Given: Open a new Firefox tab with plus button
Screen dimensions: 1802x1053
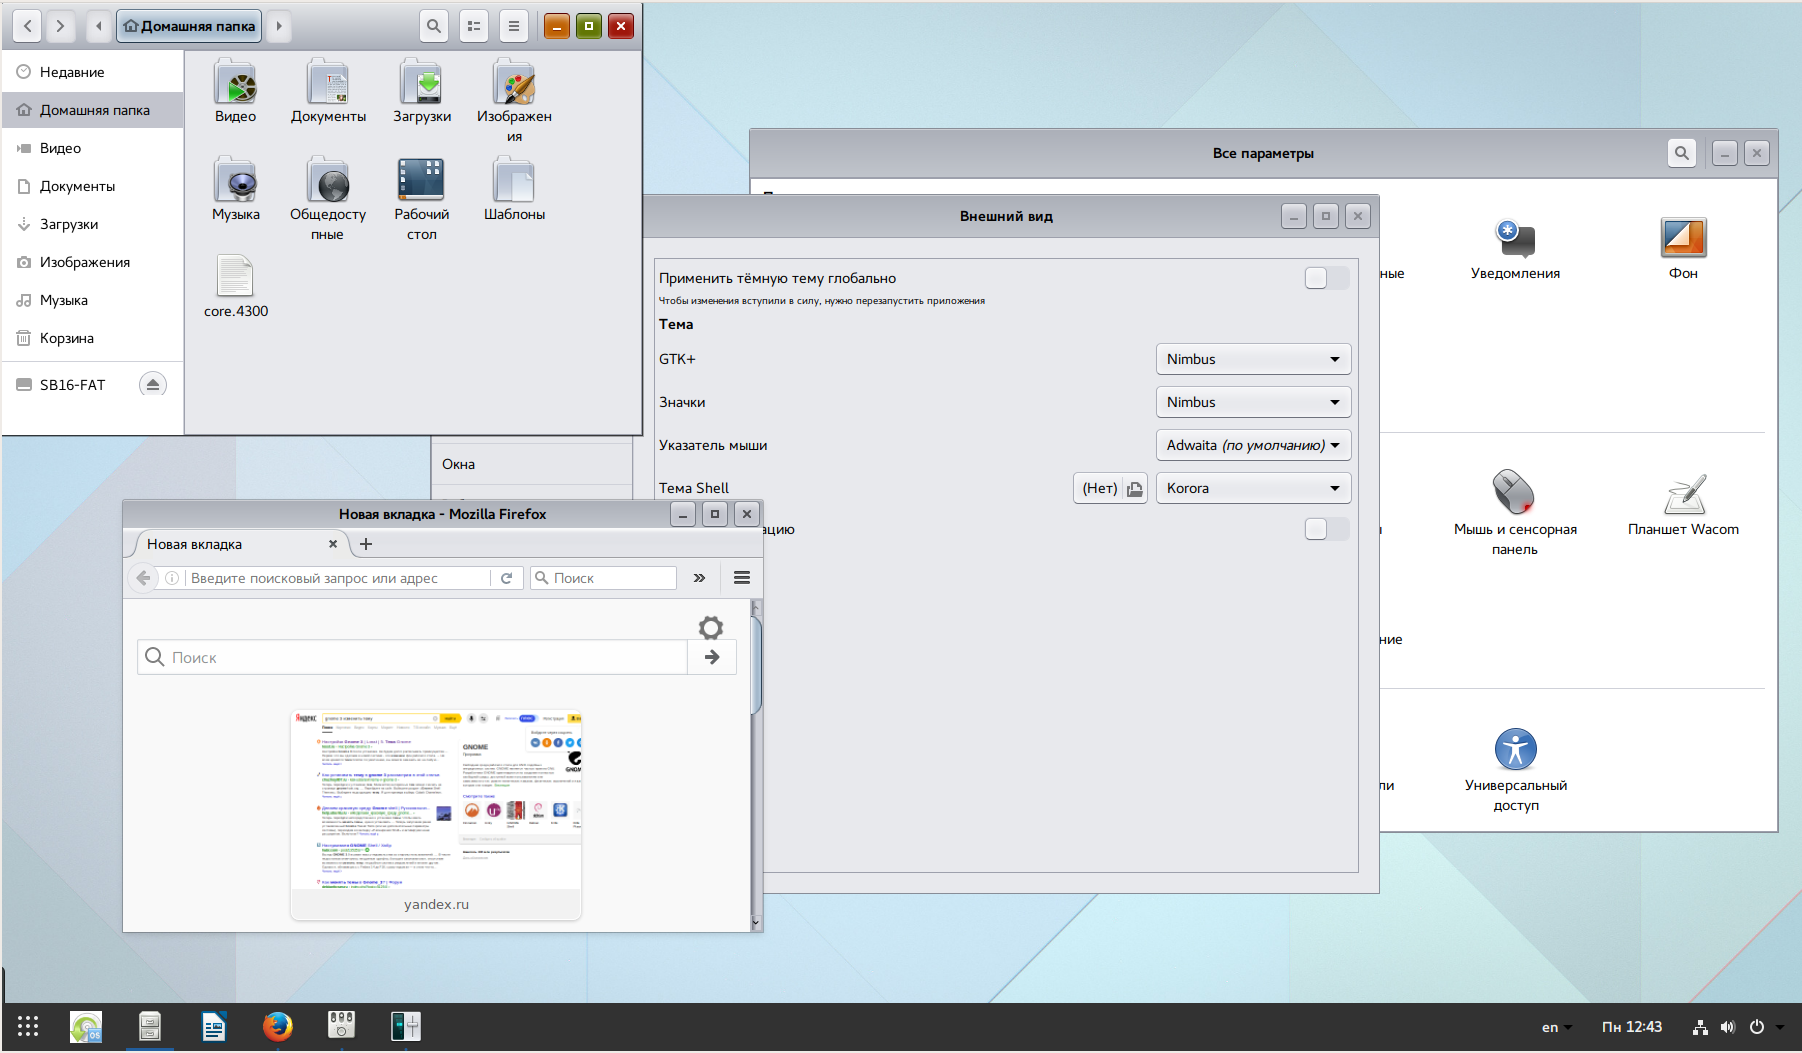Looking at the screenshot, I should pos(366,544).
